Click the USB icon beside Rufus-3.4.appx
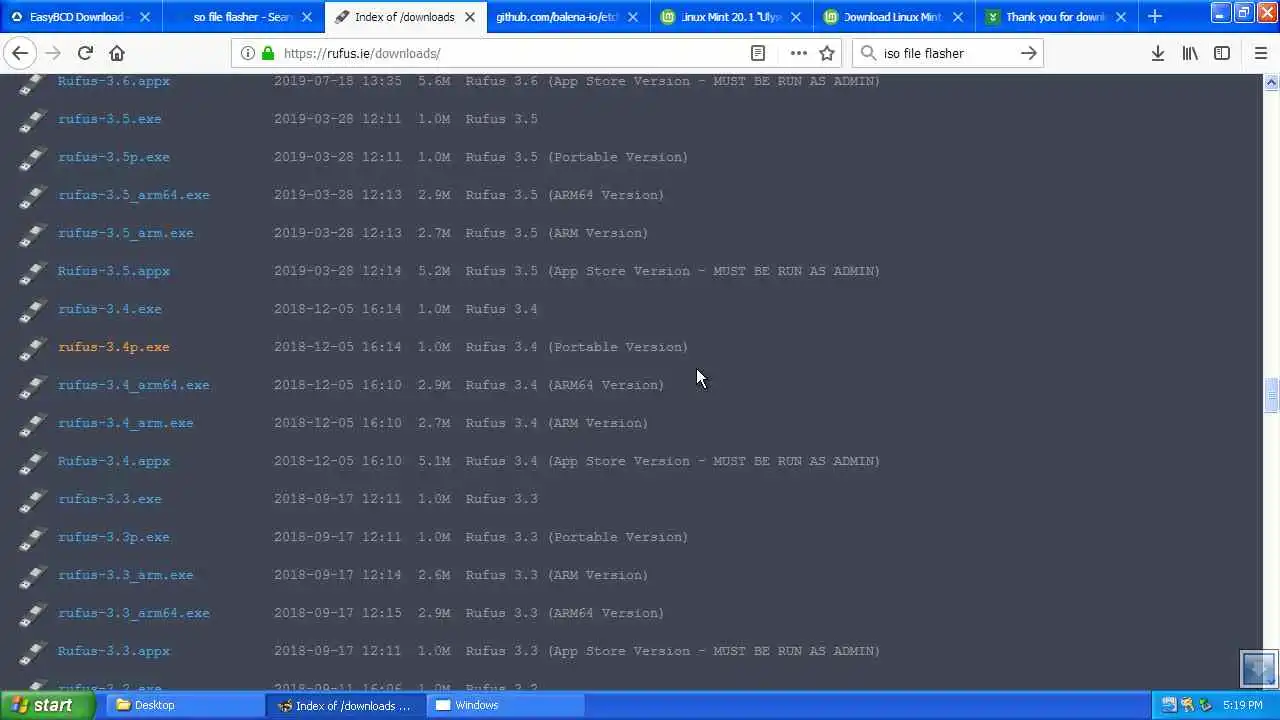 point(32,463)
